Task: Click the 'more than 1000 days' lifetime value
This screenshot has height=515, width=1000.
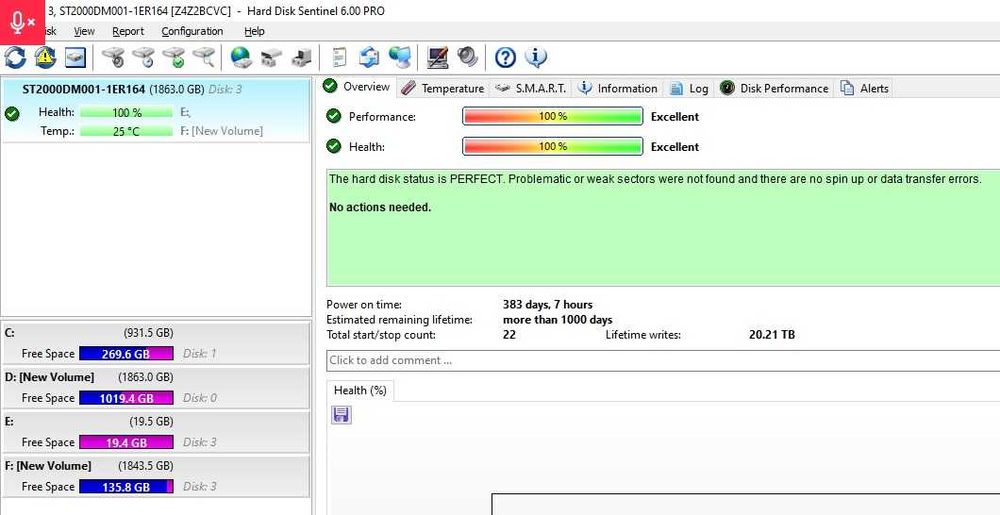Action: [x=557, y=320]
